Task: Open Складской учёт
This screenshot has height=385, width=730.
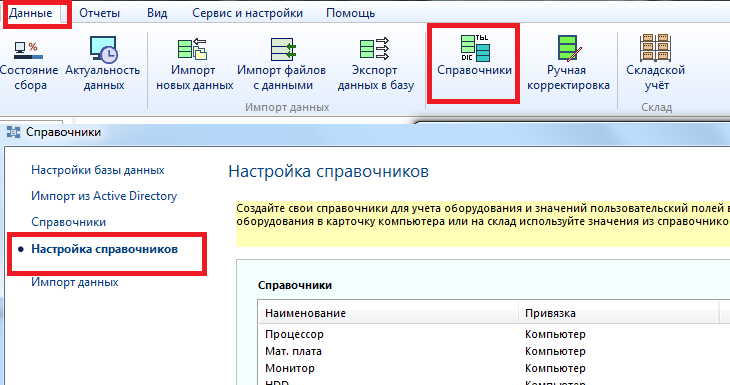Action: point(656,63)
